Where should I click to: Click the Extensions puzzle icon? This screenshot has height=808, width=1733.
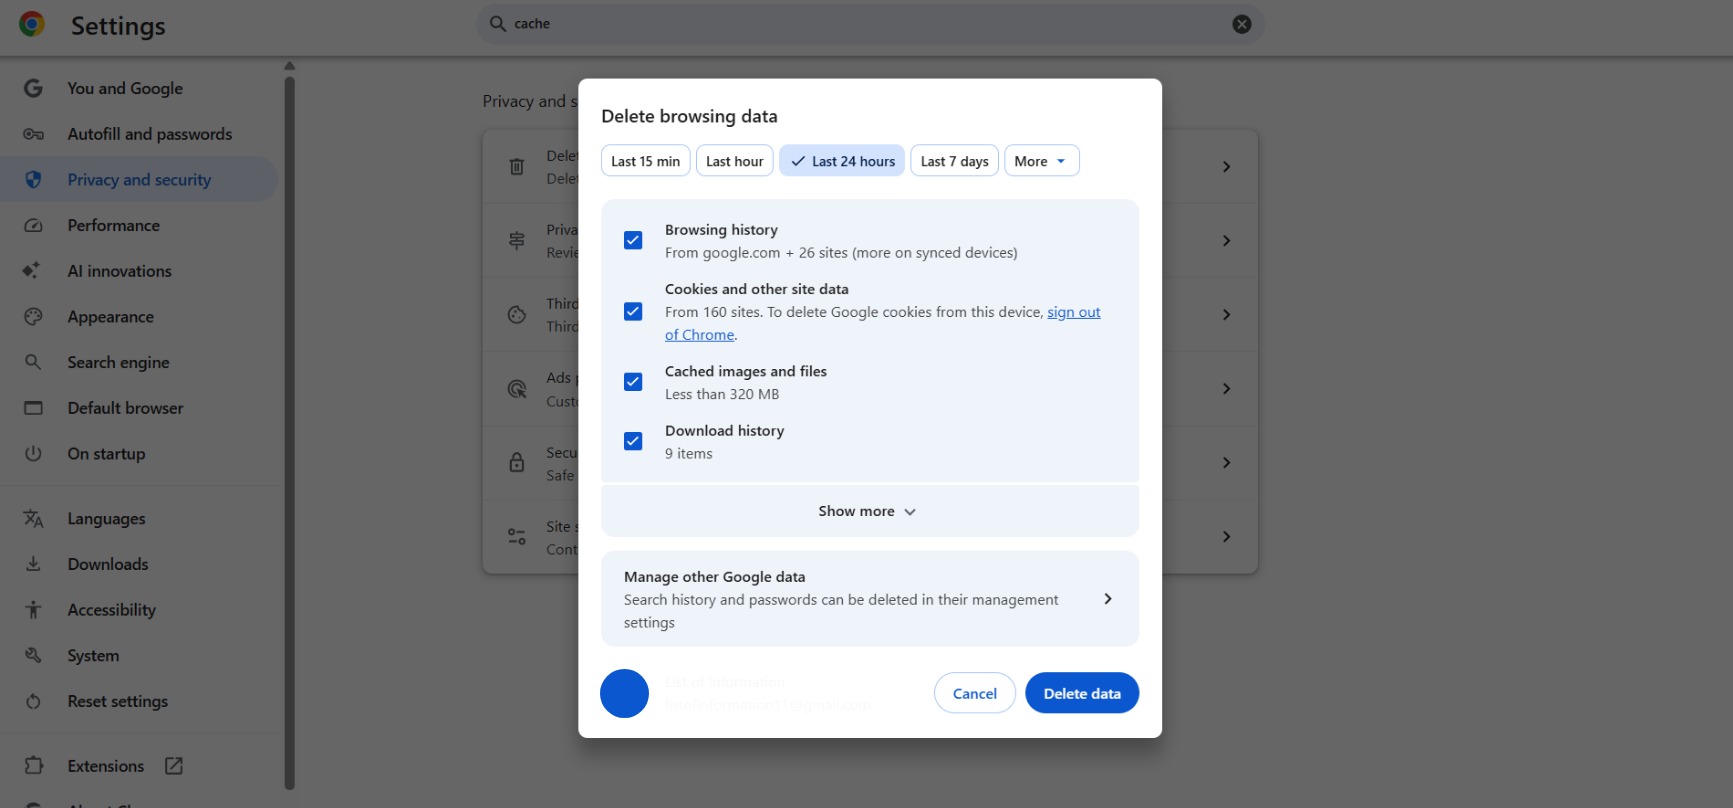(x=33, y=765)
